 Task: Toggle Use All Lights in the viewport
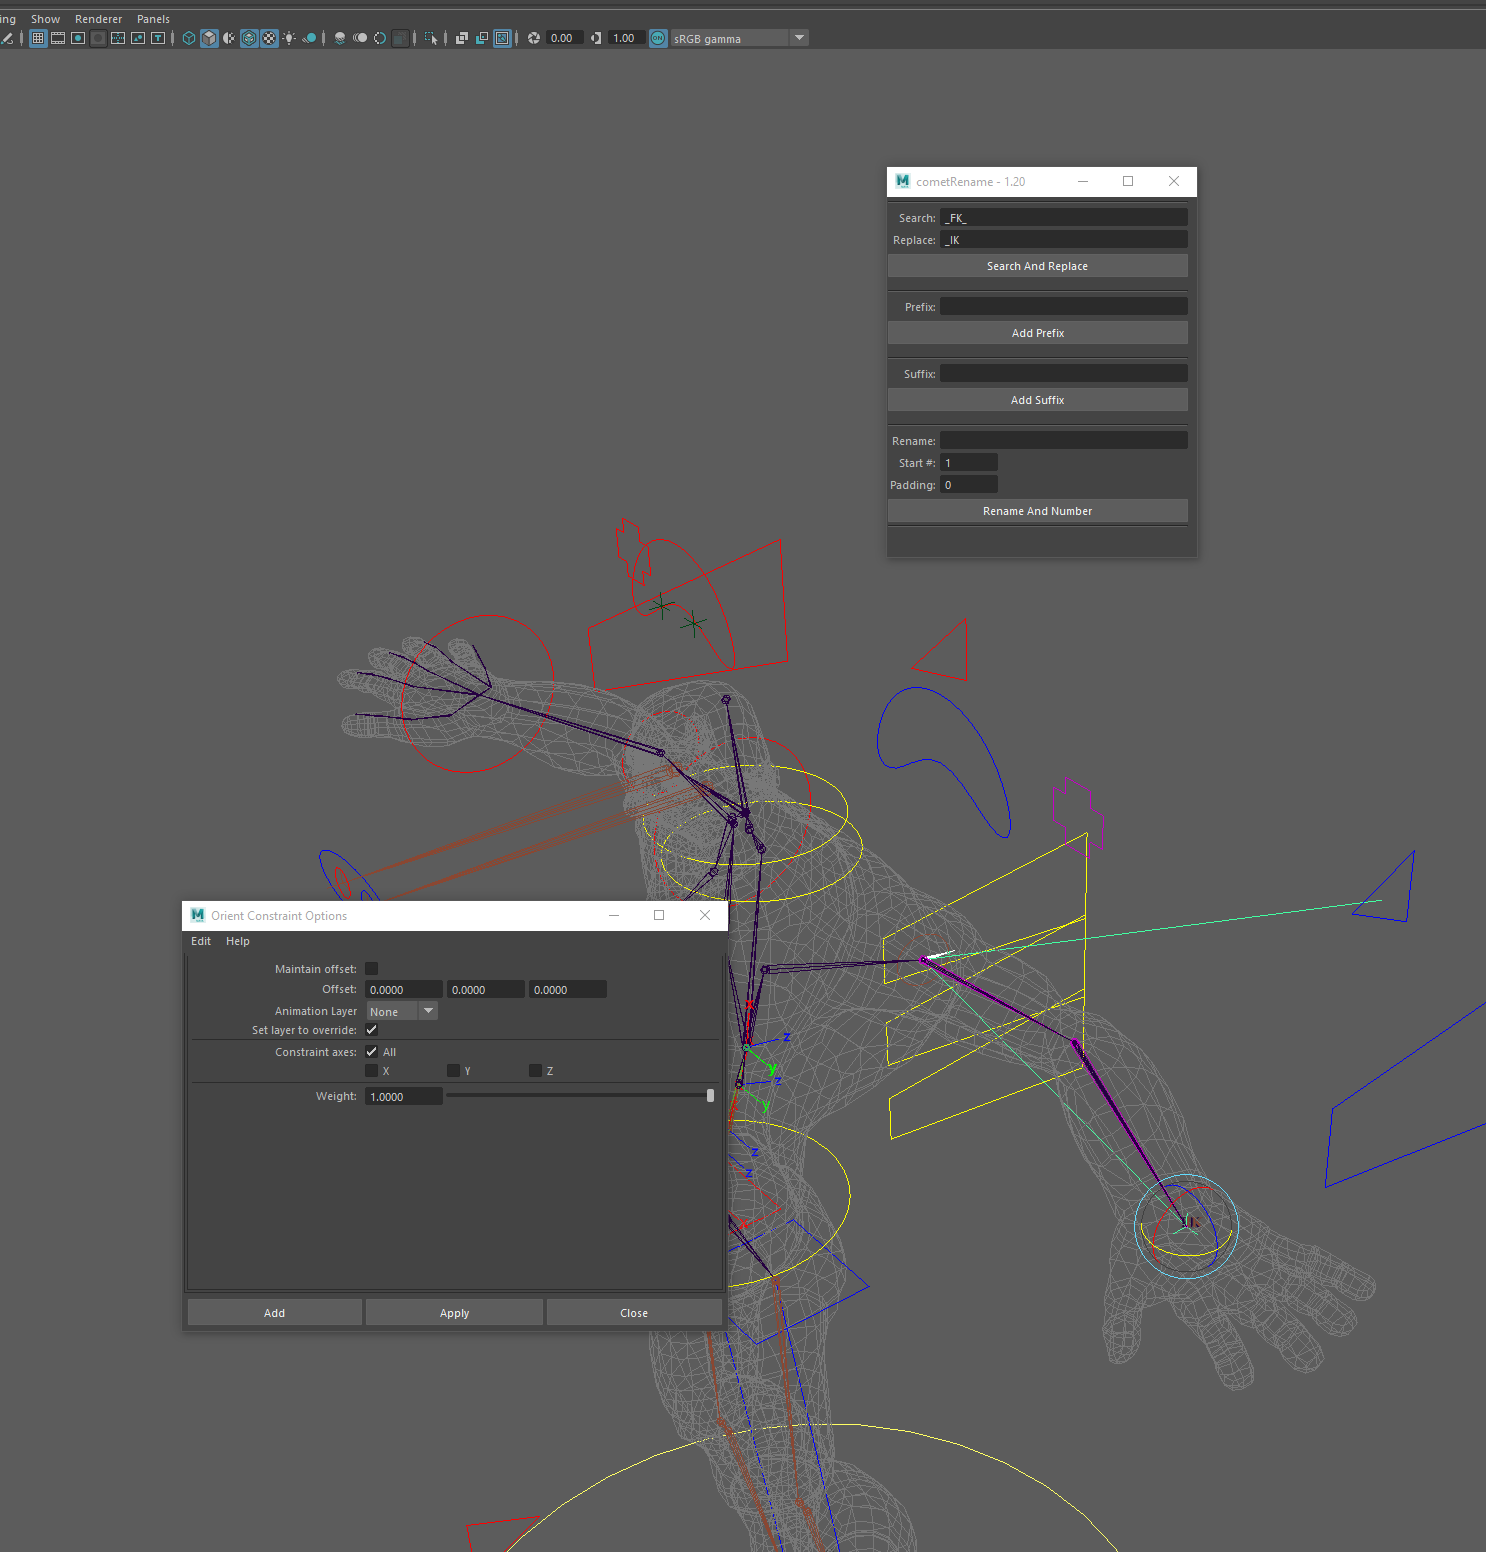coord(289,38)
